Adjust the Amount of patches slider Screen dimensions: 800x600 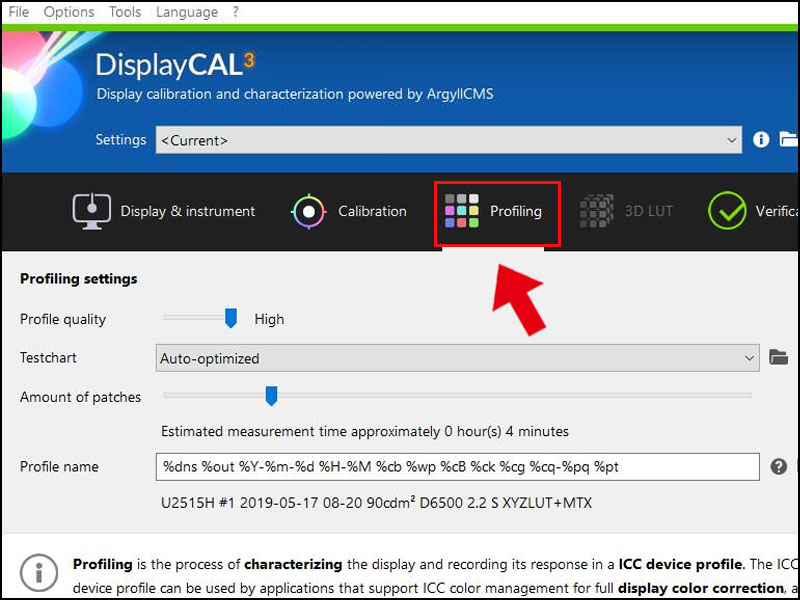pos(271,395)
